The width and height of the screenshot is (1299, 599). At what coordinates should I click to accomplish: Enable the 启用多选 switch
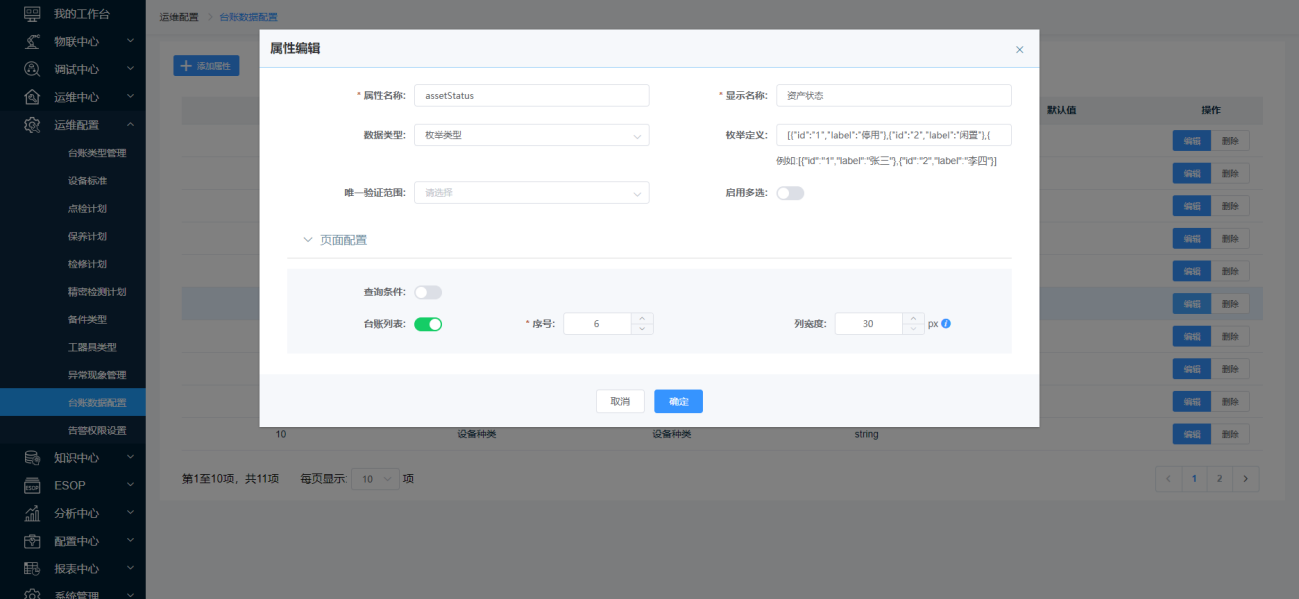pyautogui.click(x=790, y=193)
